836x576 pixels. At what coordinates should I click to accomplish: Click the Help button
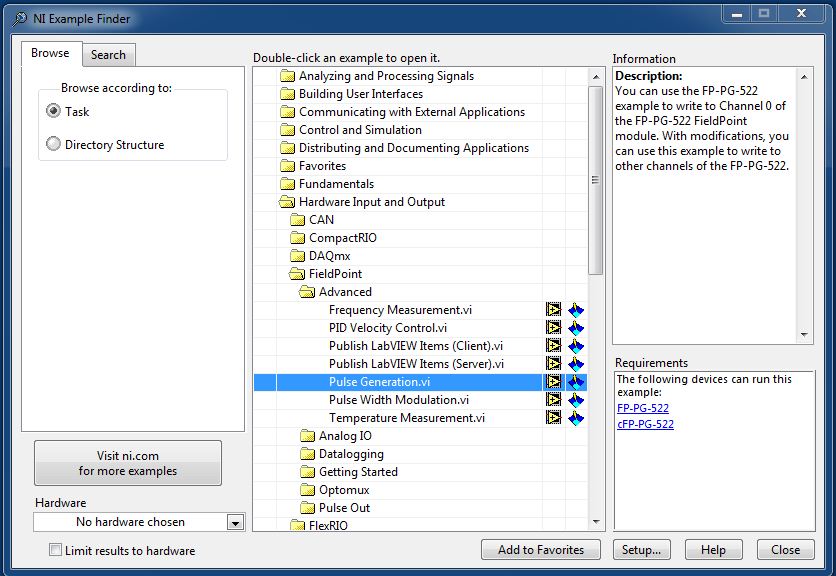click(713, 549)
